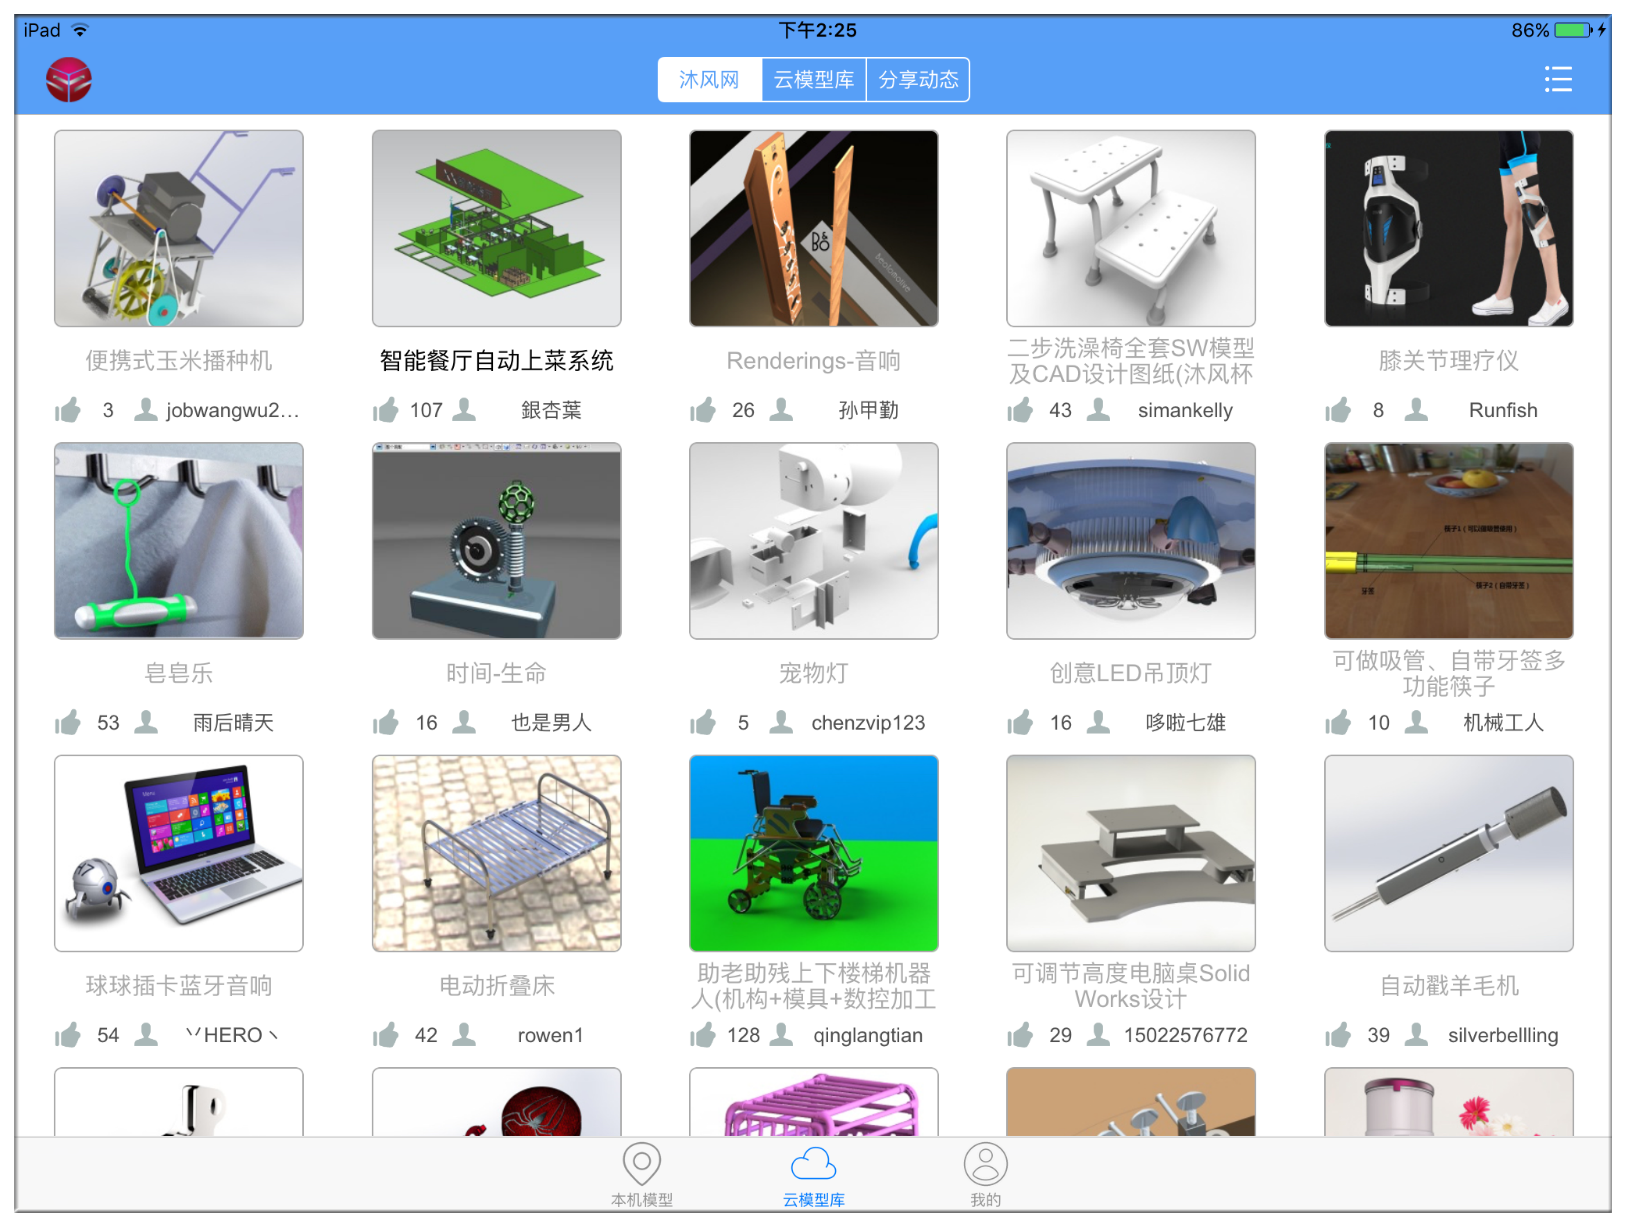This screenshot has width=1626, height=1227.
Task: Tap the red app logo icon
Action: 69,80
